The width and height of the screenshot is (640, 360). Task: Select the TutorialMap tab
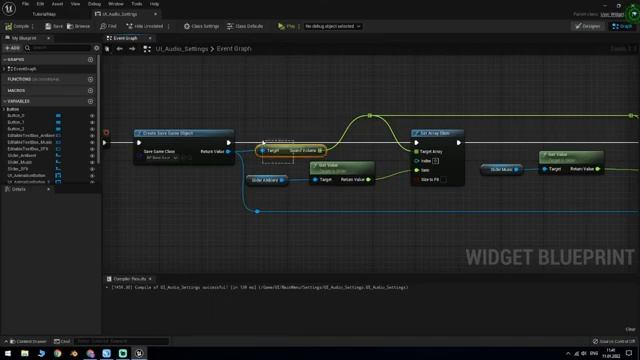44,14
